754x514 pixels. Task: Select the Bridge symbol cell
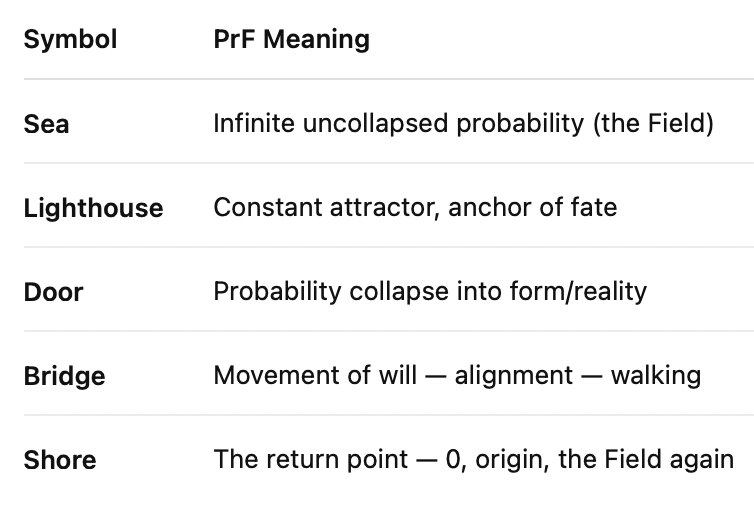tap(64, 376)
